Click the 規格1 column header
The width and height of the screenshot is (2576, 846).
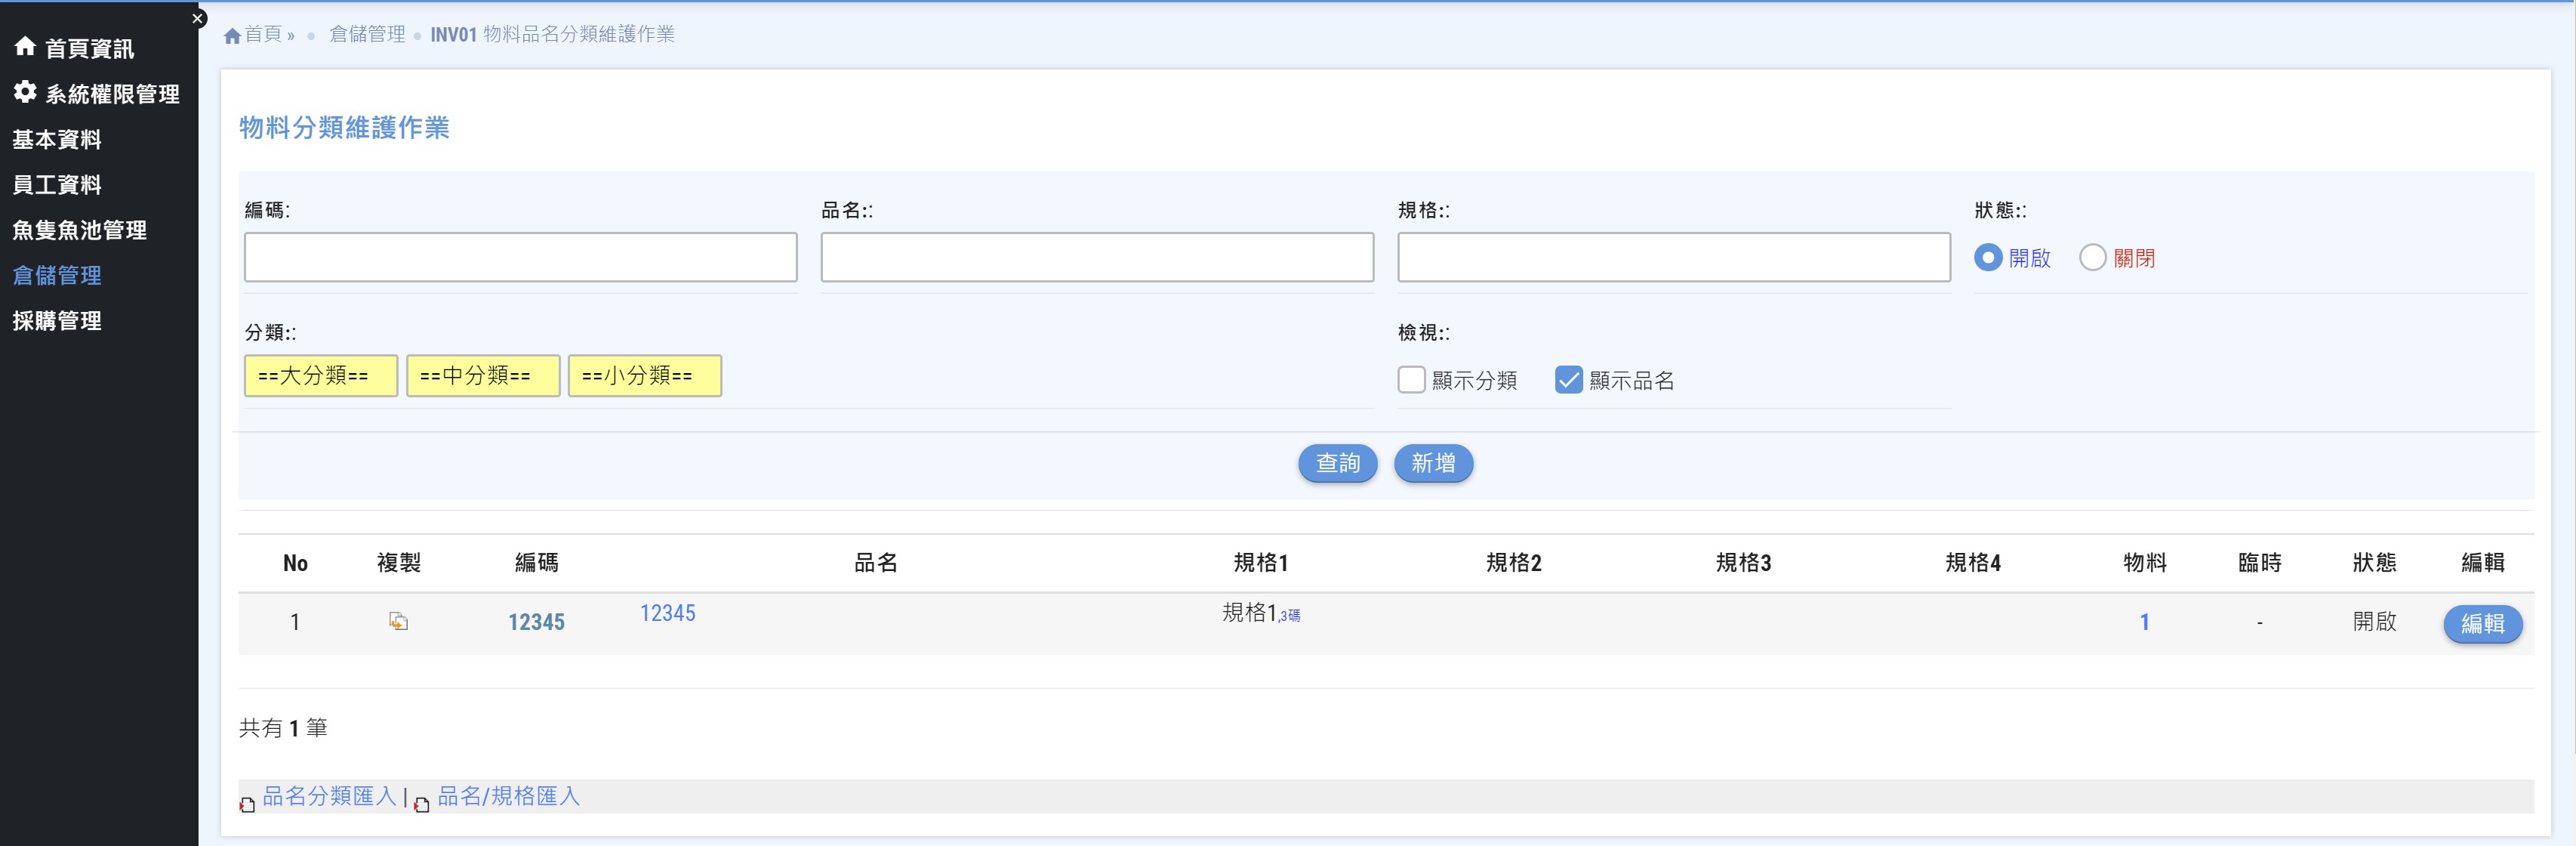coord(1260,563)
